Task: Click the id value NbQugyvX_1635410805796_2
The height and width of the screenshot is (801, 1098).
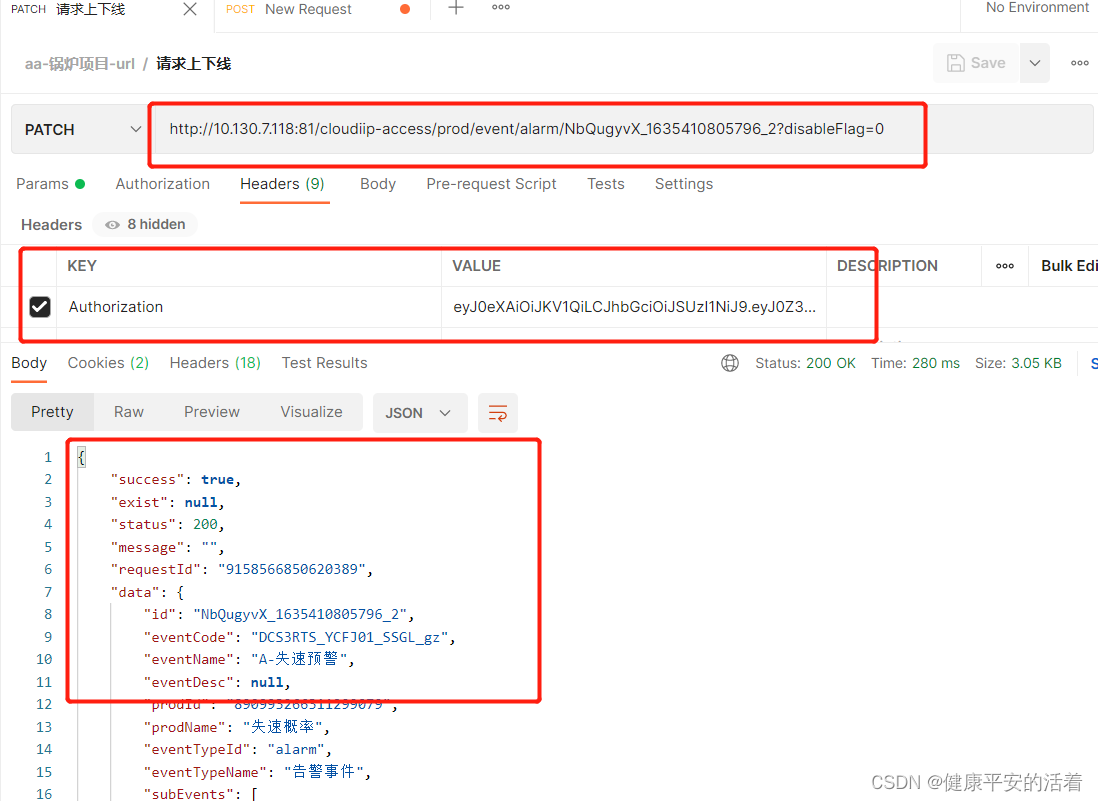Action: click(300, 614)
